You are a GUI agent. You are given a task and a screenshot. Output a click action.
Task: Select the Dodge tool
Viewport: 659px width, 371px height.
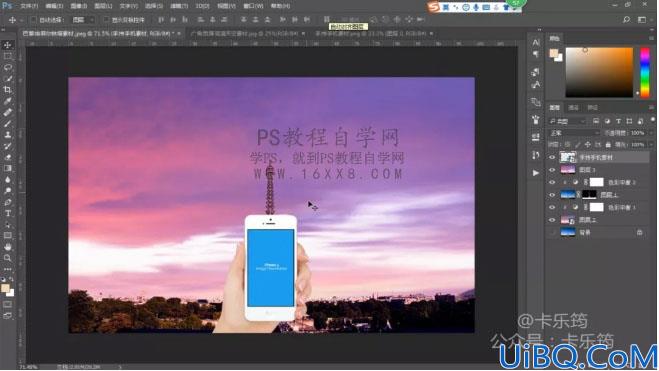tap(8, 191)
